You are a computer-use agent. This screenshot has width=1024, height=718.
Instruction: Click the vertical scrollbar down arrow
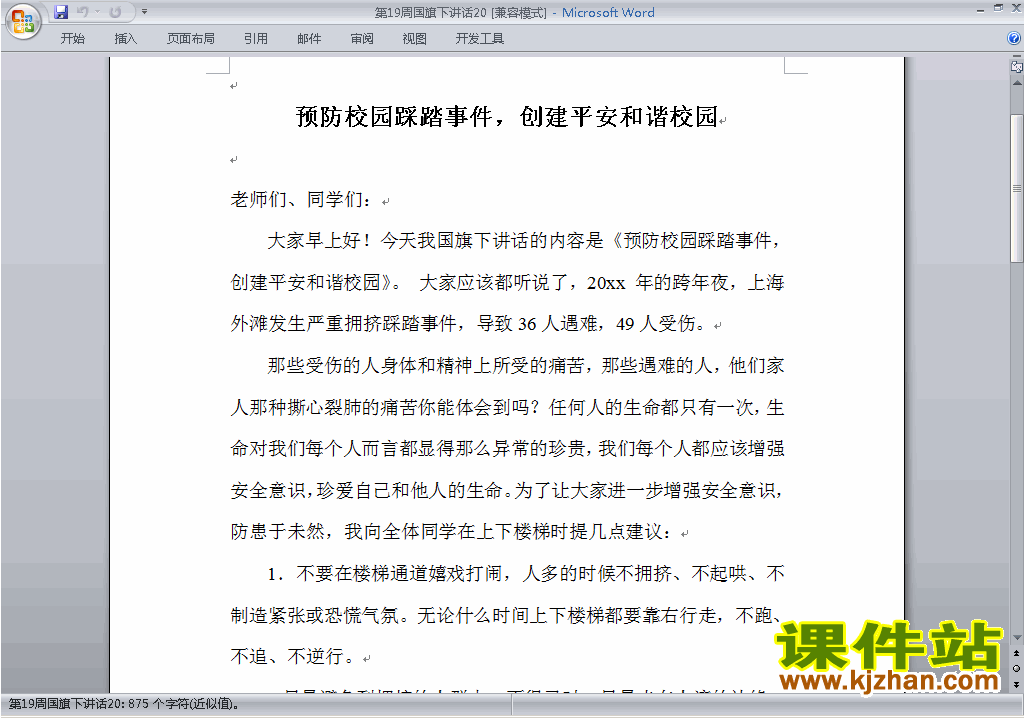pyautogui.click(x=1017, y=638)
